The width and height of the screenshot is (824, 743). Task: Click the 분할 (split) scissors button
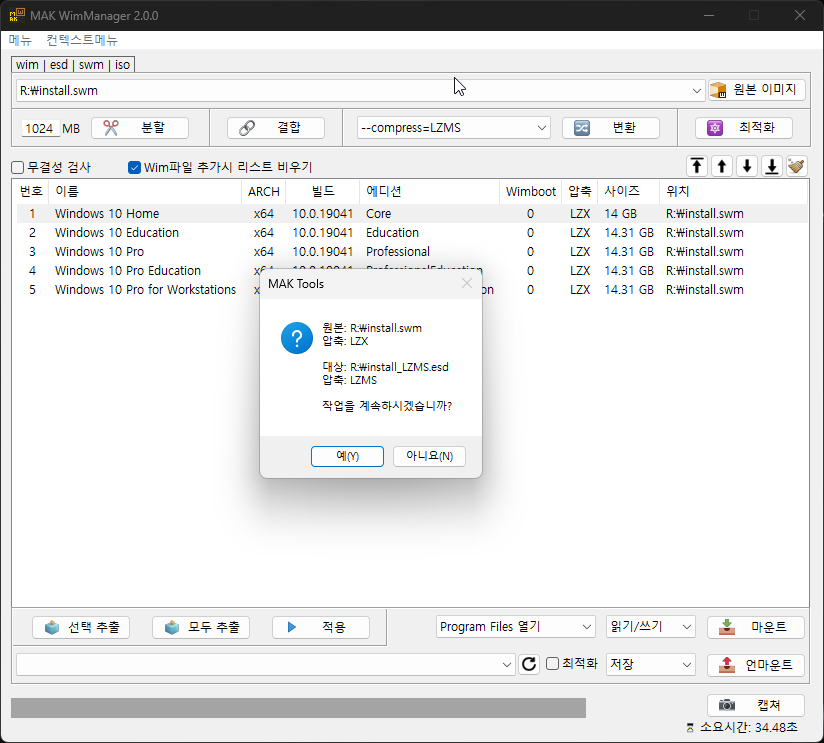[140, 128]
